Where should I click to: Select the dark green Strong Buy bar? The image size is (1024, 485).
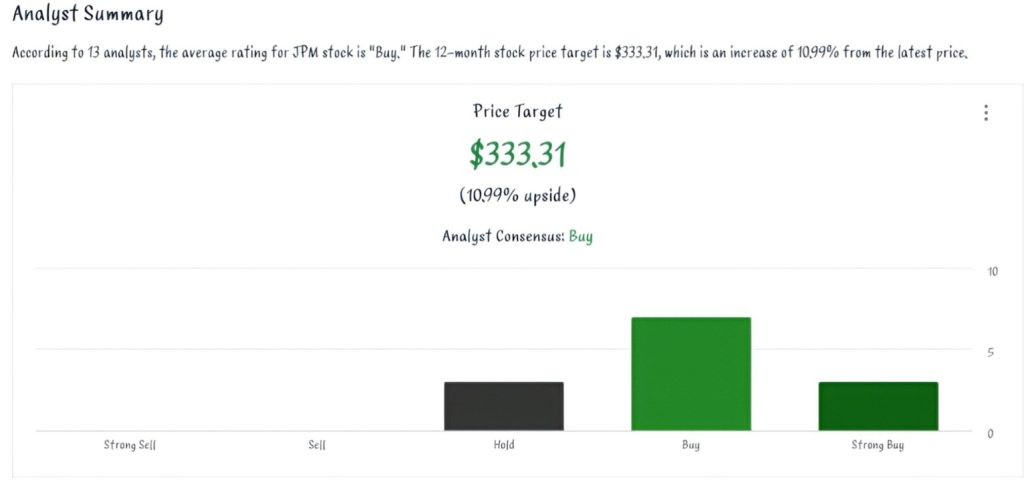(x=878, y=406)
